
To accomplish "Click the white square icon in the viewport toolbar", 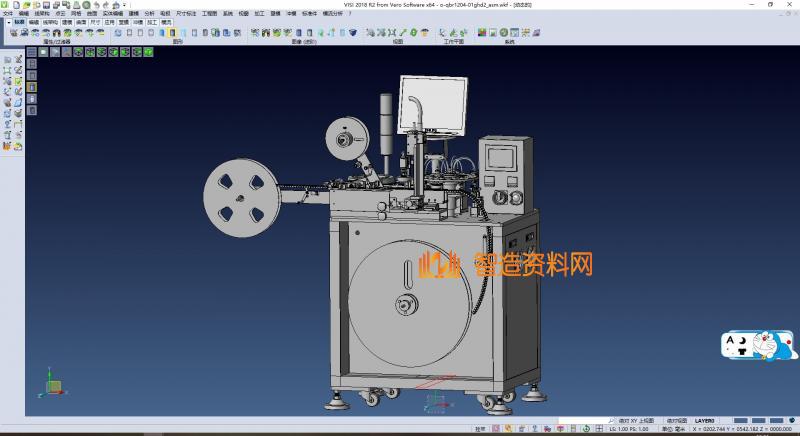I will (x=43, y=52).
